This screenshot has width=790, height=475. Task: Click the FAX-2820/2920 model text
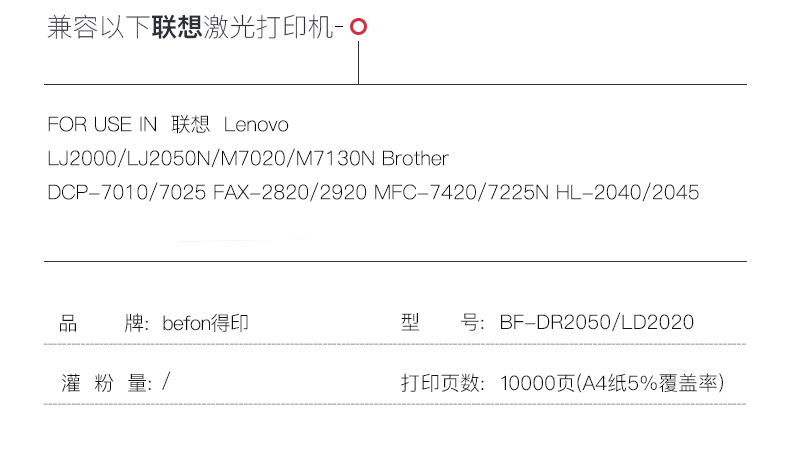pos(290,192)
